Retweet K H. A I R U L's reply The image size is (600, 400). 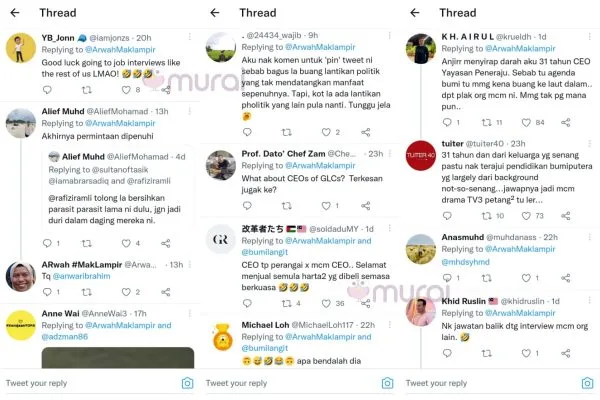point(486,122)
